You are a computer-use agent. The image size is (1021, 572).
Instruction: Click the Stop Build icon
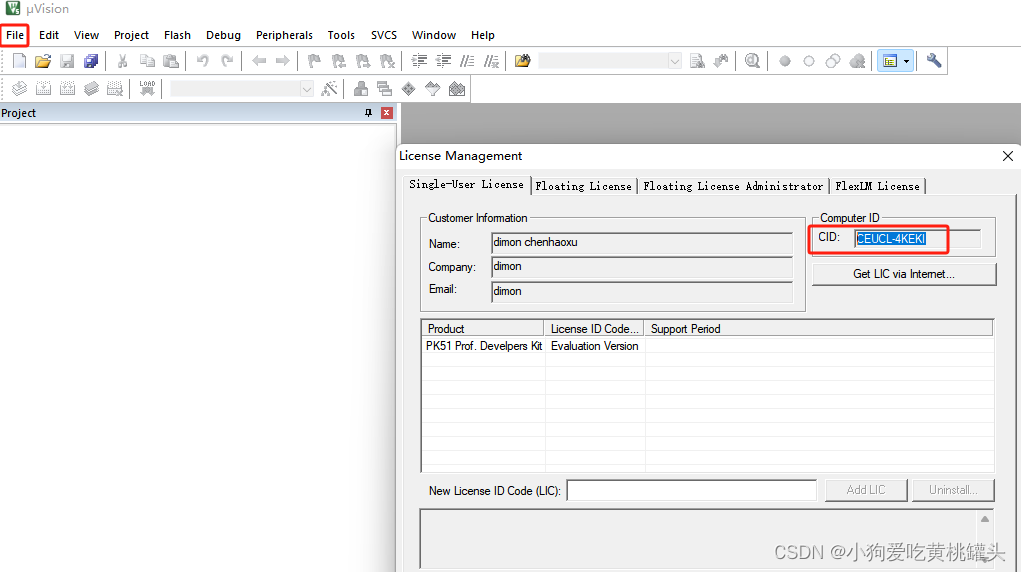tap(115, 89)
